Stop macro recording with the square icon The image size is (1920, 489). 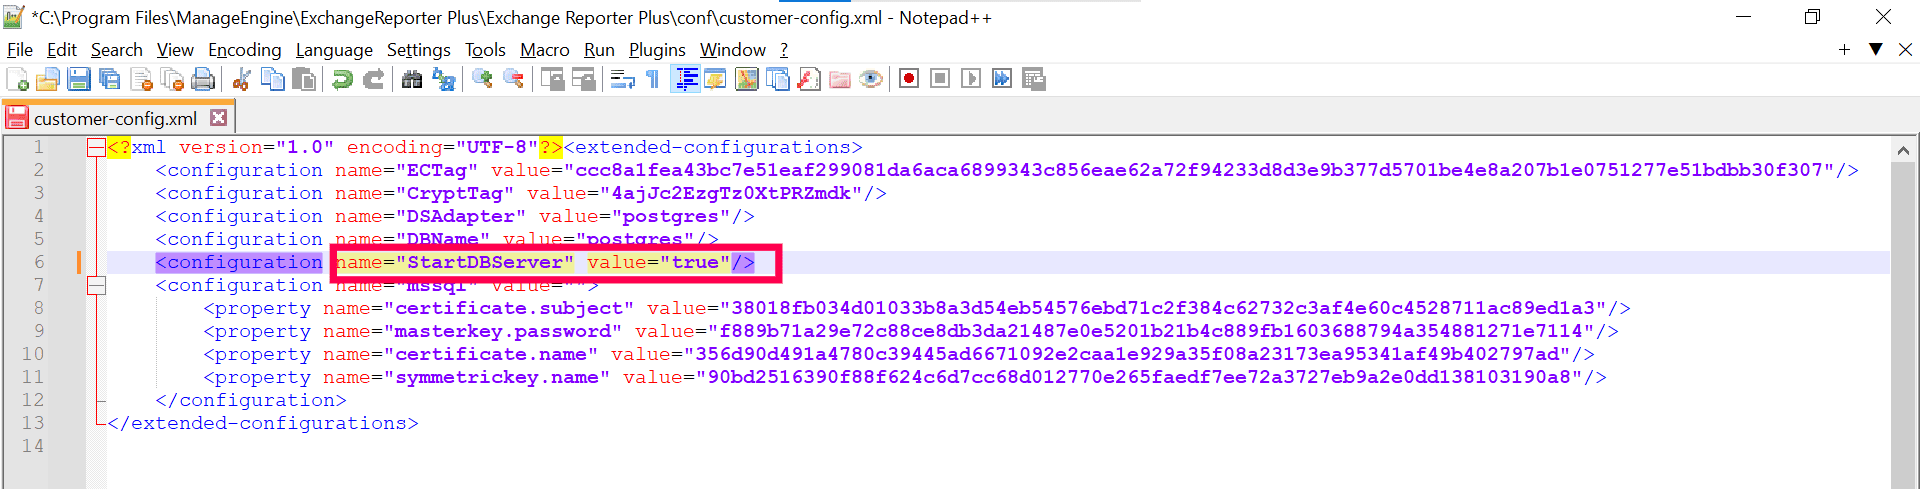tap(940, 79)
